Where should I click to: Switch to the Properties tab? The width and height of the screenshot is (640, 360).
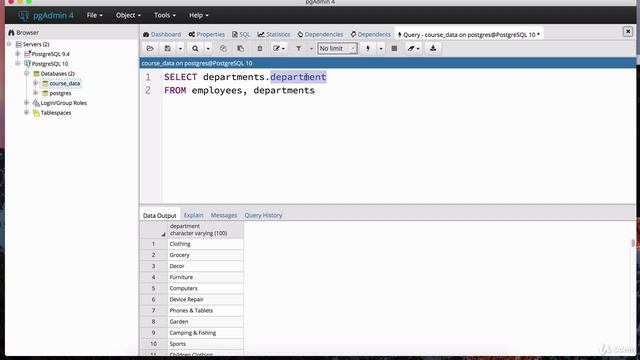pos(207,35)
